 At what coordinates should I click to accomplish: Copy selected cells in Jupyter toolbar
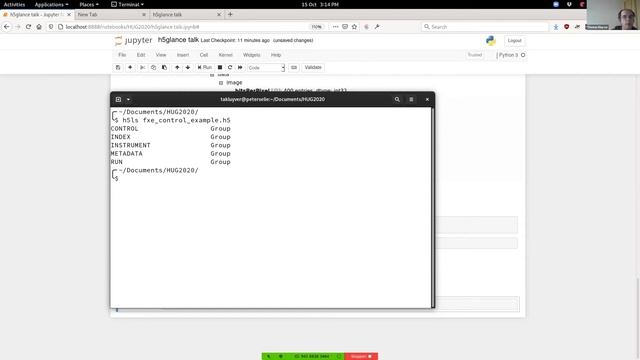pyautogui.click(x=153, y=67)
